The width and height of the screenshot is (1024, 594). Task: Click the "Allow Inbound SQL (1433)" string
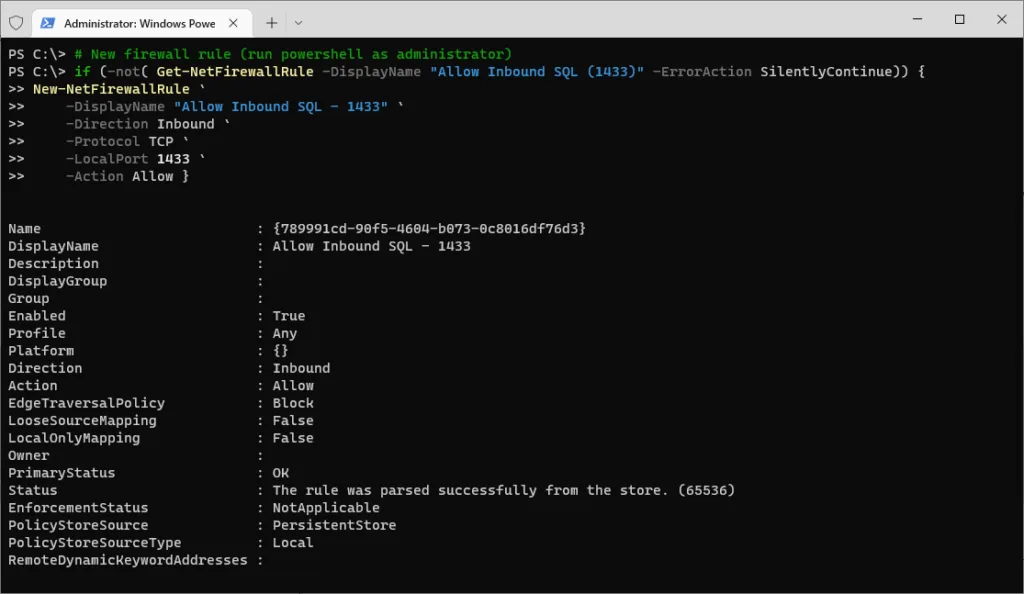pyautogui.click(x=537, y=72)
